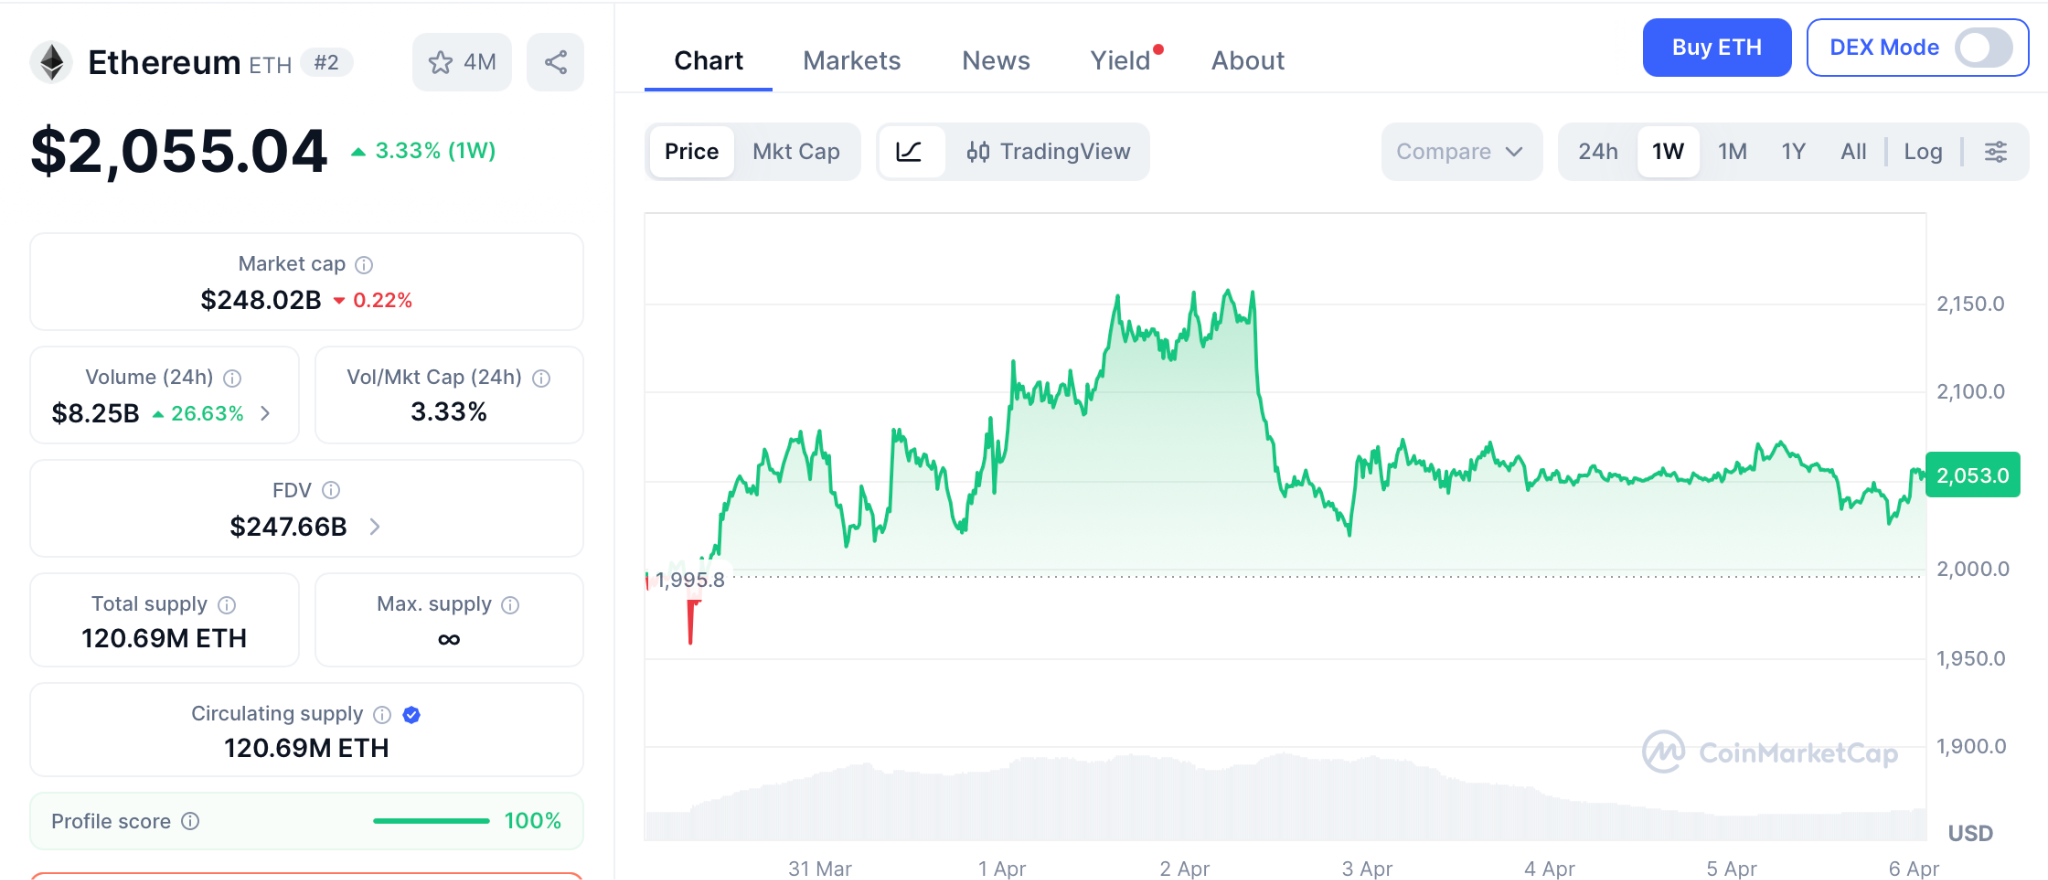2048x880 pixels.
Task: Click the 2,053.0 current price label
Action: [1972, 476]
